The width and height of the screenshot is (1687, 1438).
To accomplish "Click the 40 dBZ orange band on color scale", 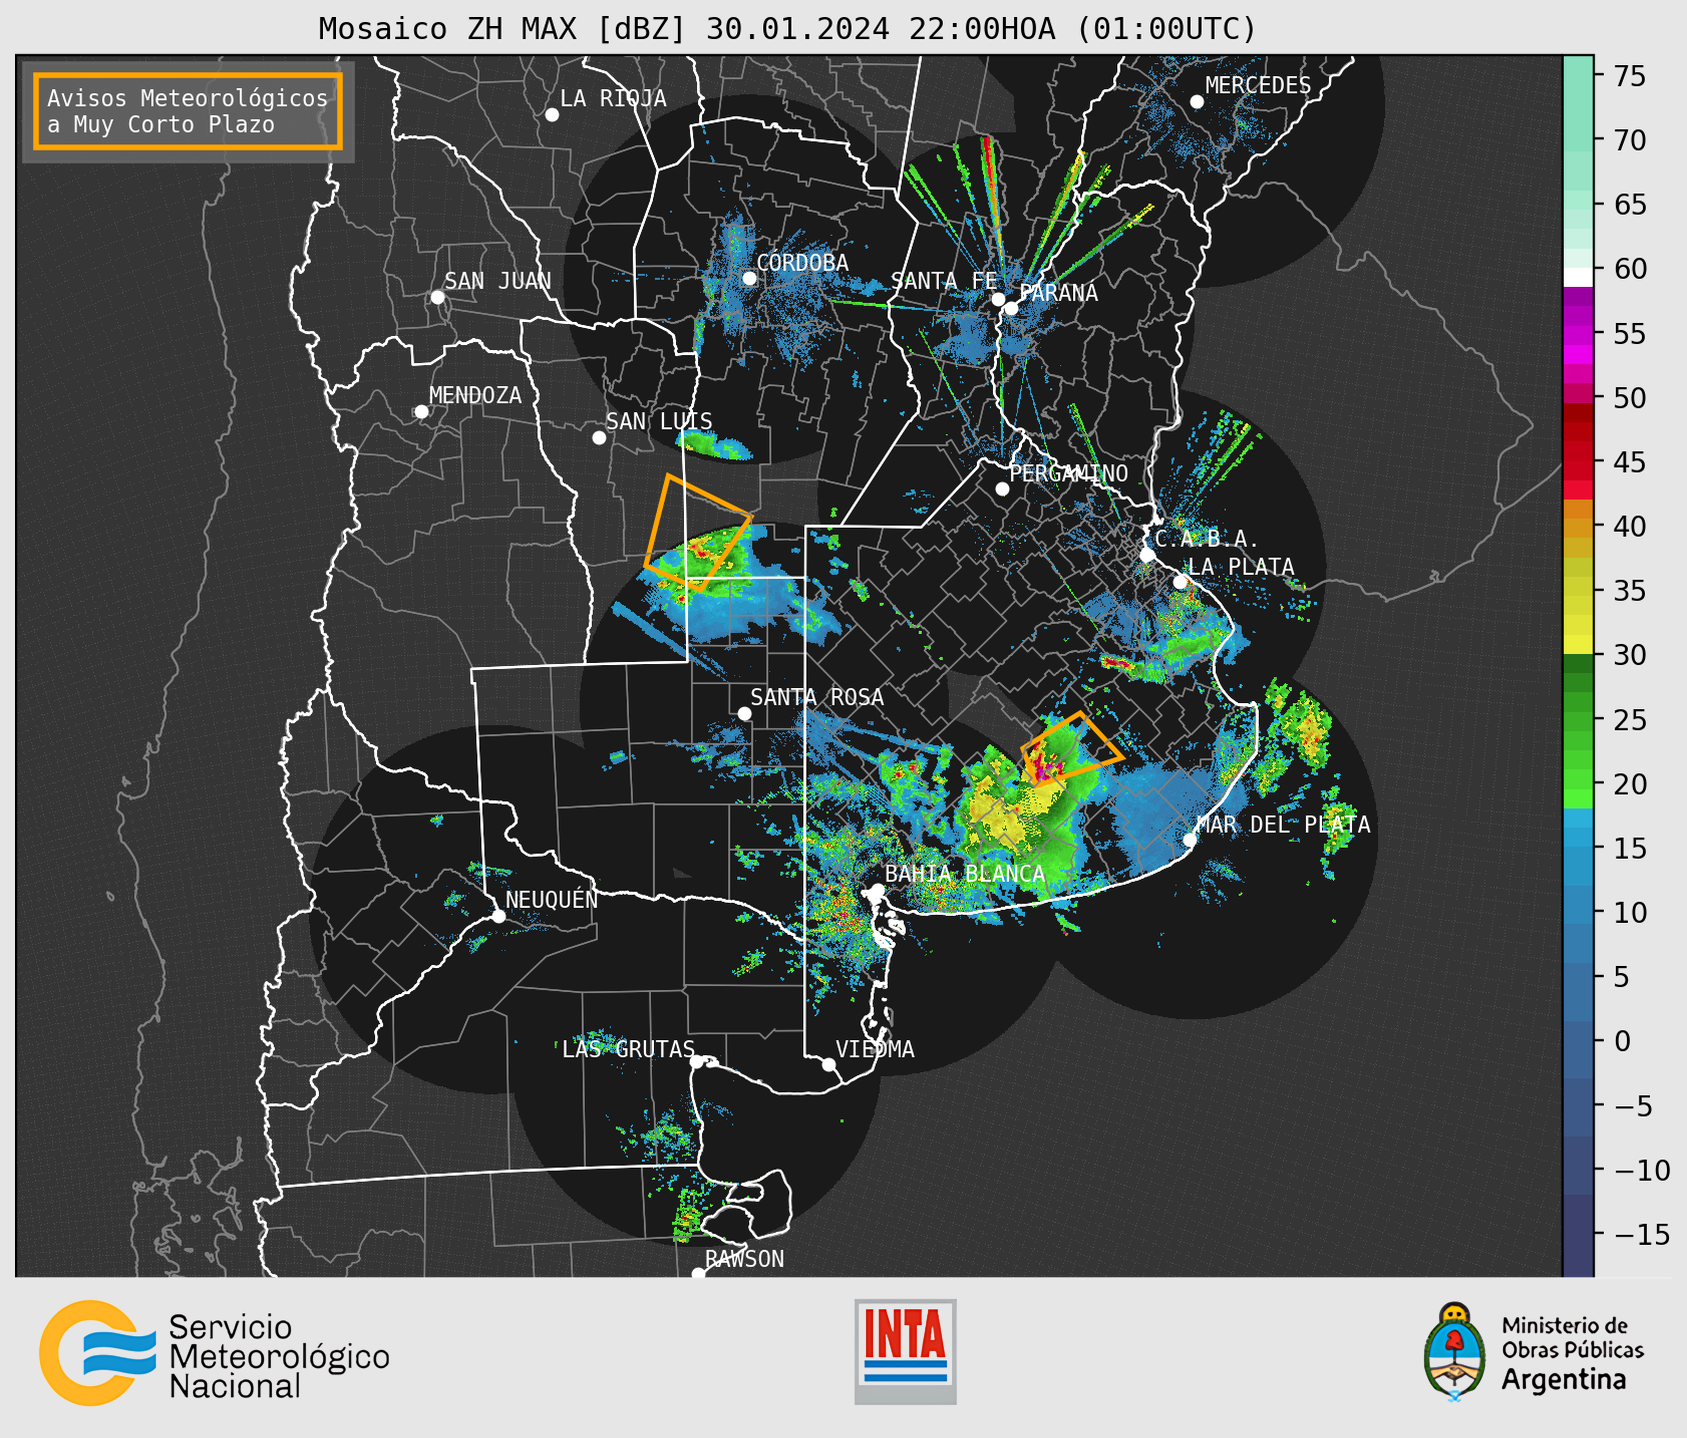I will pyautogui.click(x=1577, y=526).
